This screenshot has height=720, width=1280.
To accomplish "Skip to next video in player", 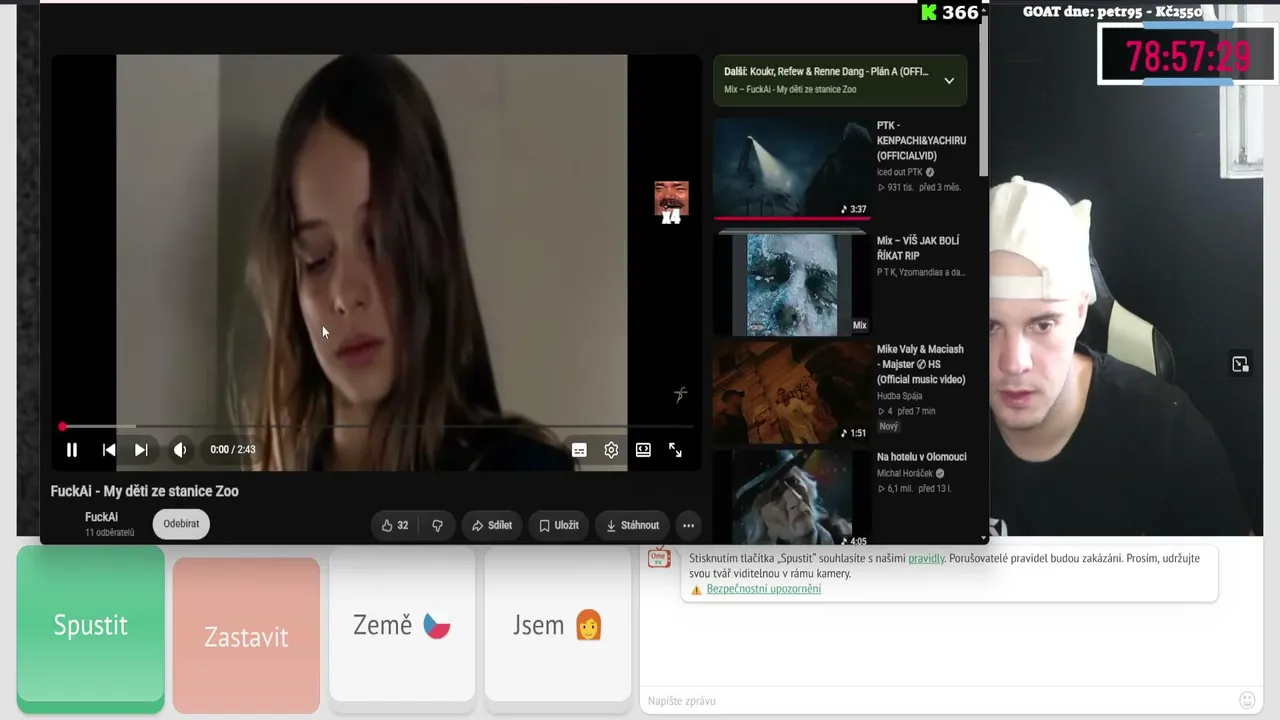I will point(141,450).
